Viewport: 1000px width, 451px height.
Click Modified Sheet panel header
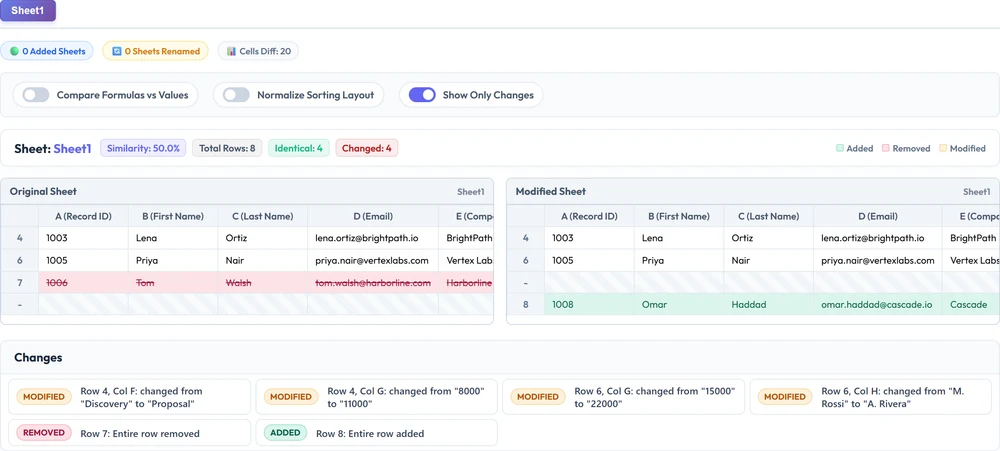(x=753, y=191)
